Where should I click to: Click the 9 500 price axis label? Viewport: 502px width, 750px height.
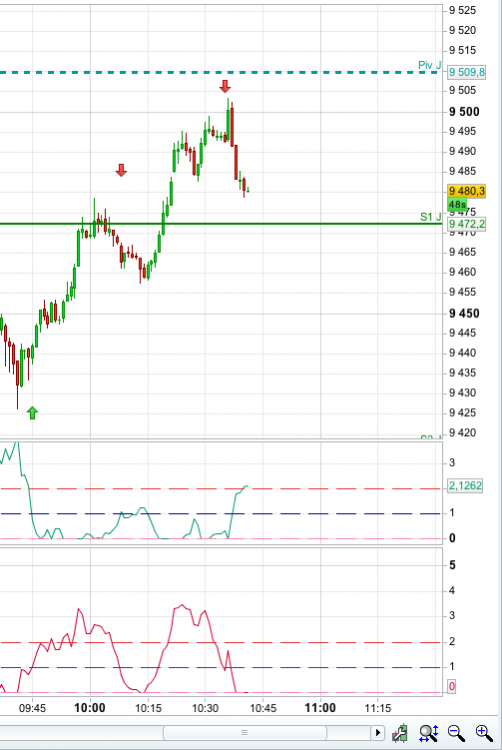tap(464, 111)
